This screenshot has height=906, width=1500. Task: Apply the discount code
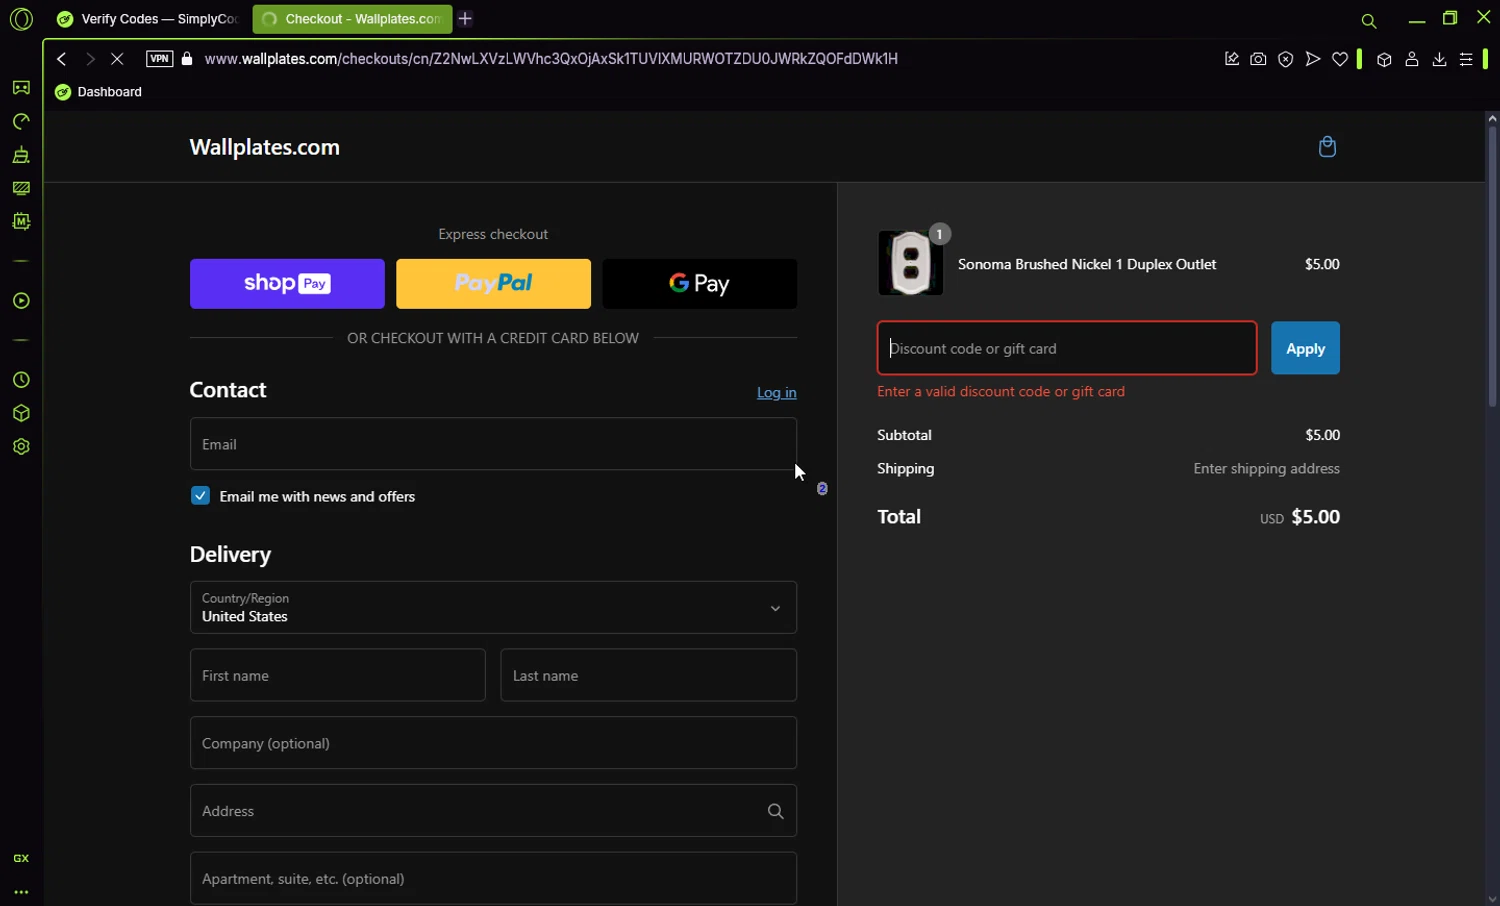click(x=1305, y=348)
